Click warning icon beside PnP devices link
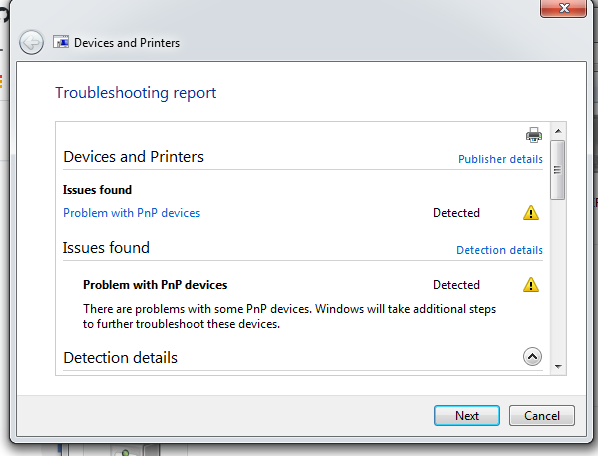The width and height of the screenshot is (598, 456). coord(530,213)
